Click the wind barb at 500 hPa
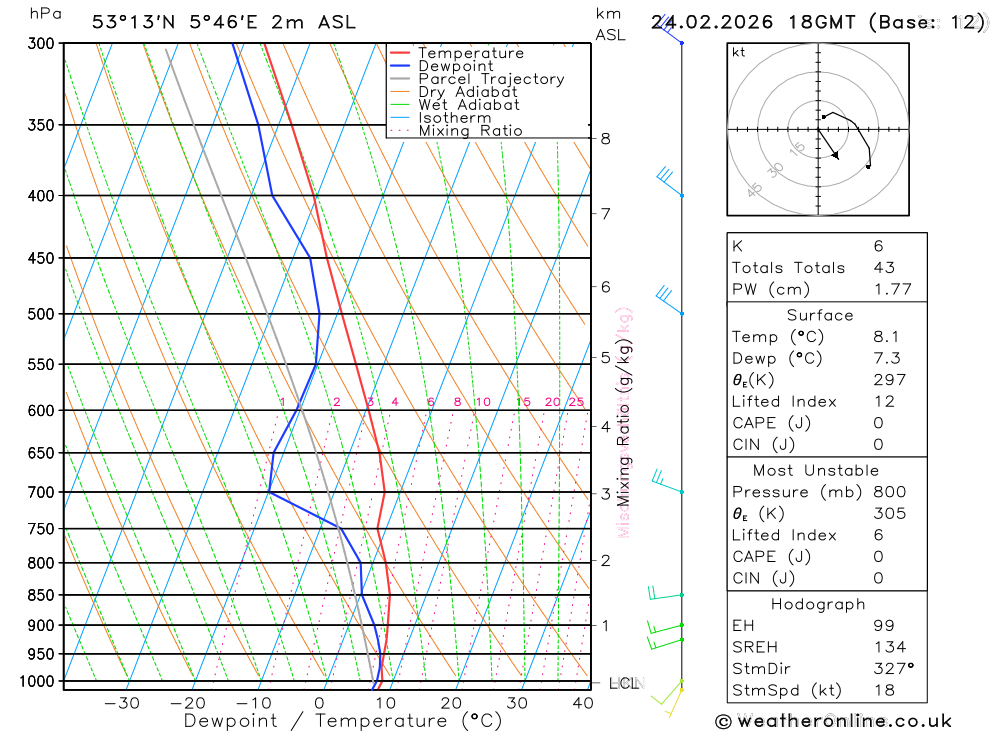The width and height of the screenshot is (1000, 733). click(669, 300)
